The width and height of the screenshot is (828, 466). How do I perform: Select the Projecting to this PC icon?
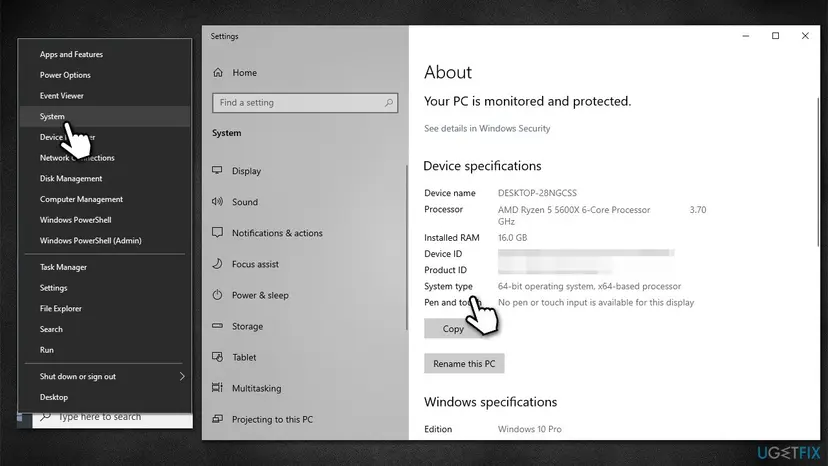tap(217, 419)
